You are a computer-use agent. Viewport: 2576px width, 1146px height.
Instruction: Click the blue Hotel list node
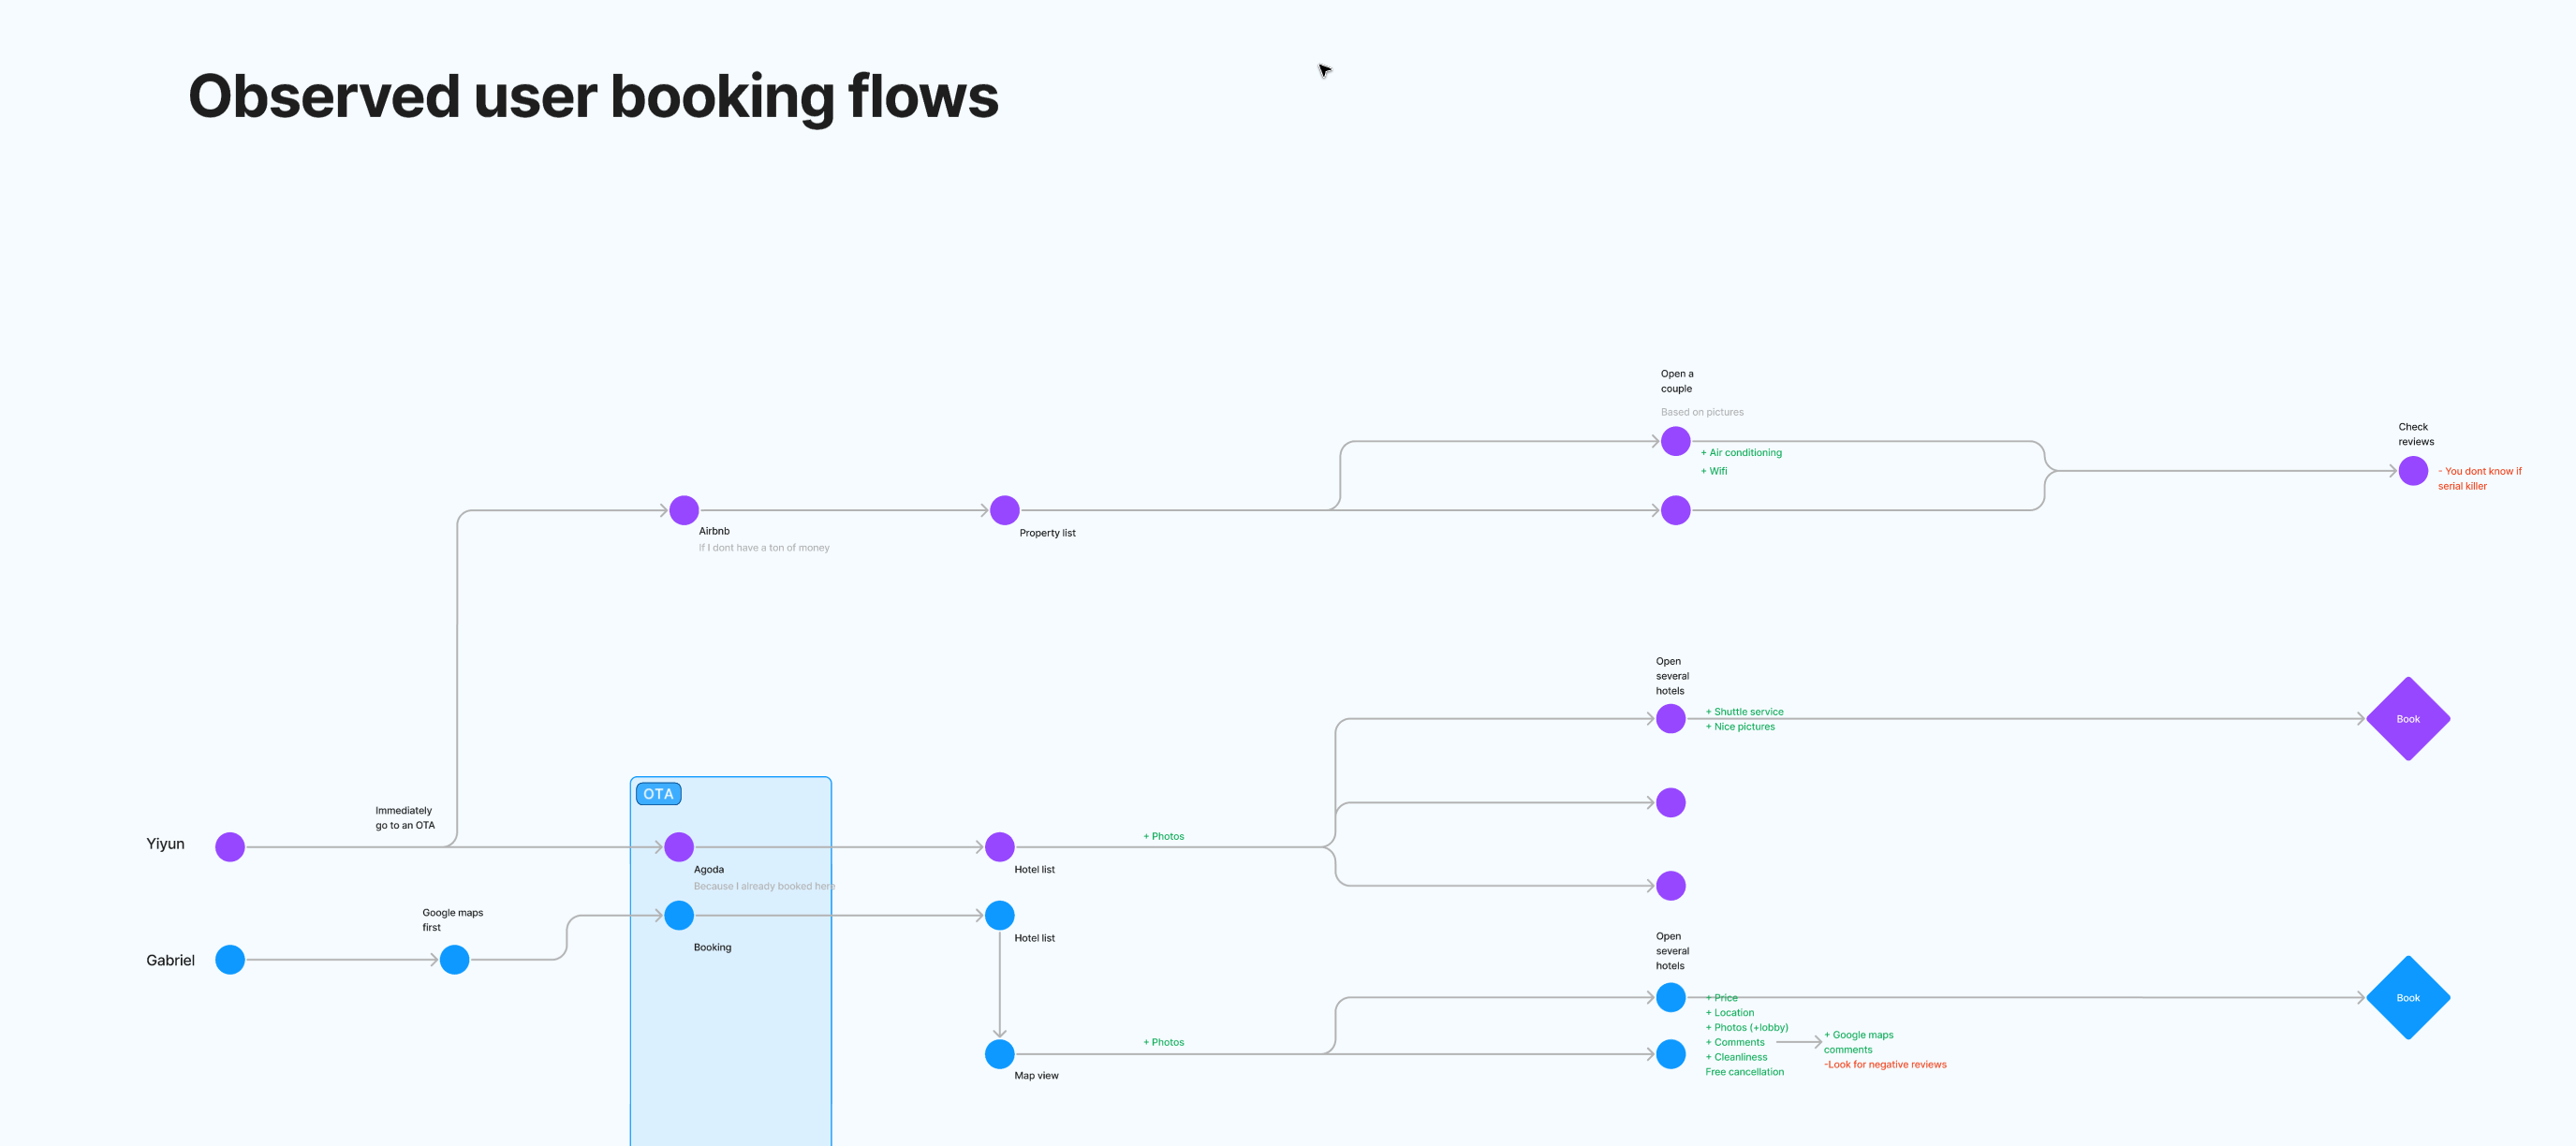pyautogui.click(x=999, y=915)
